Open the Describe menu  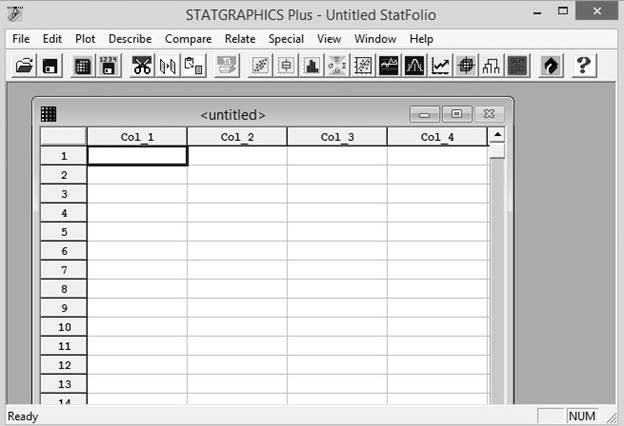(130, 39)
